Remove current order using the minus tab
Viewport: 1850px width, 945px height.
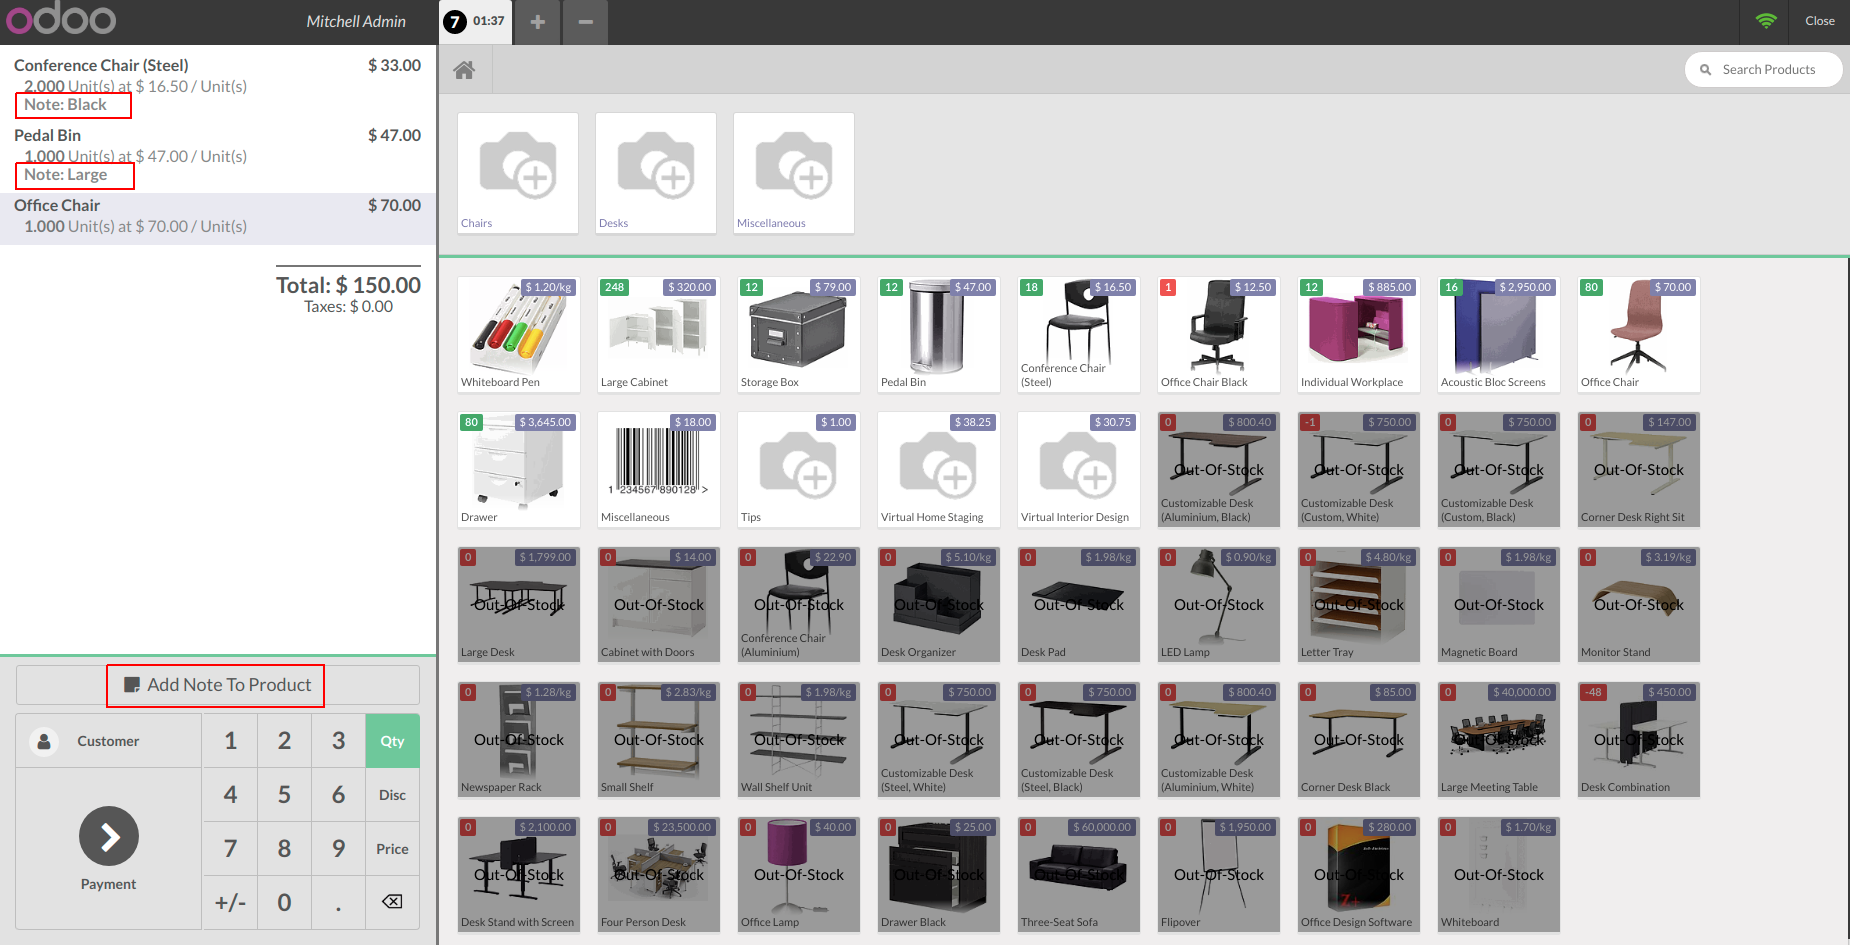586,21
